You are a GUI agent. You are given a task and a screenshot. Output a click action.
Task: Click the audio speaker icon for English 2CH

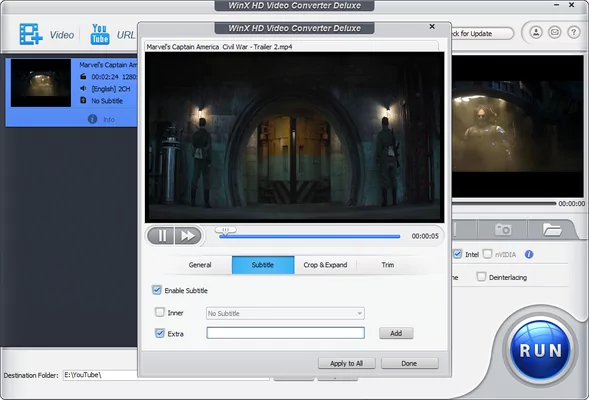click(x=83, y=88)
